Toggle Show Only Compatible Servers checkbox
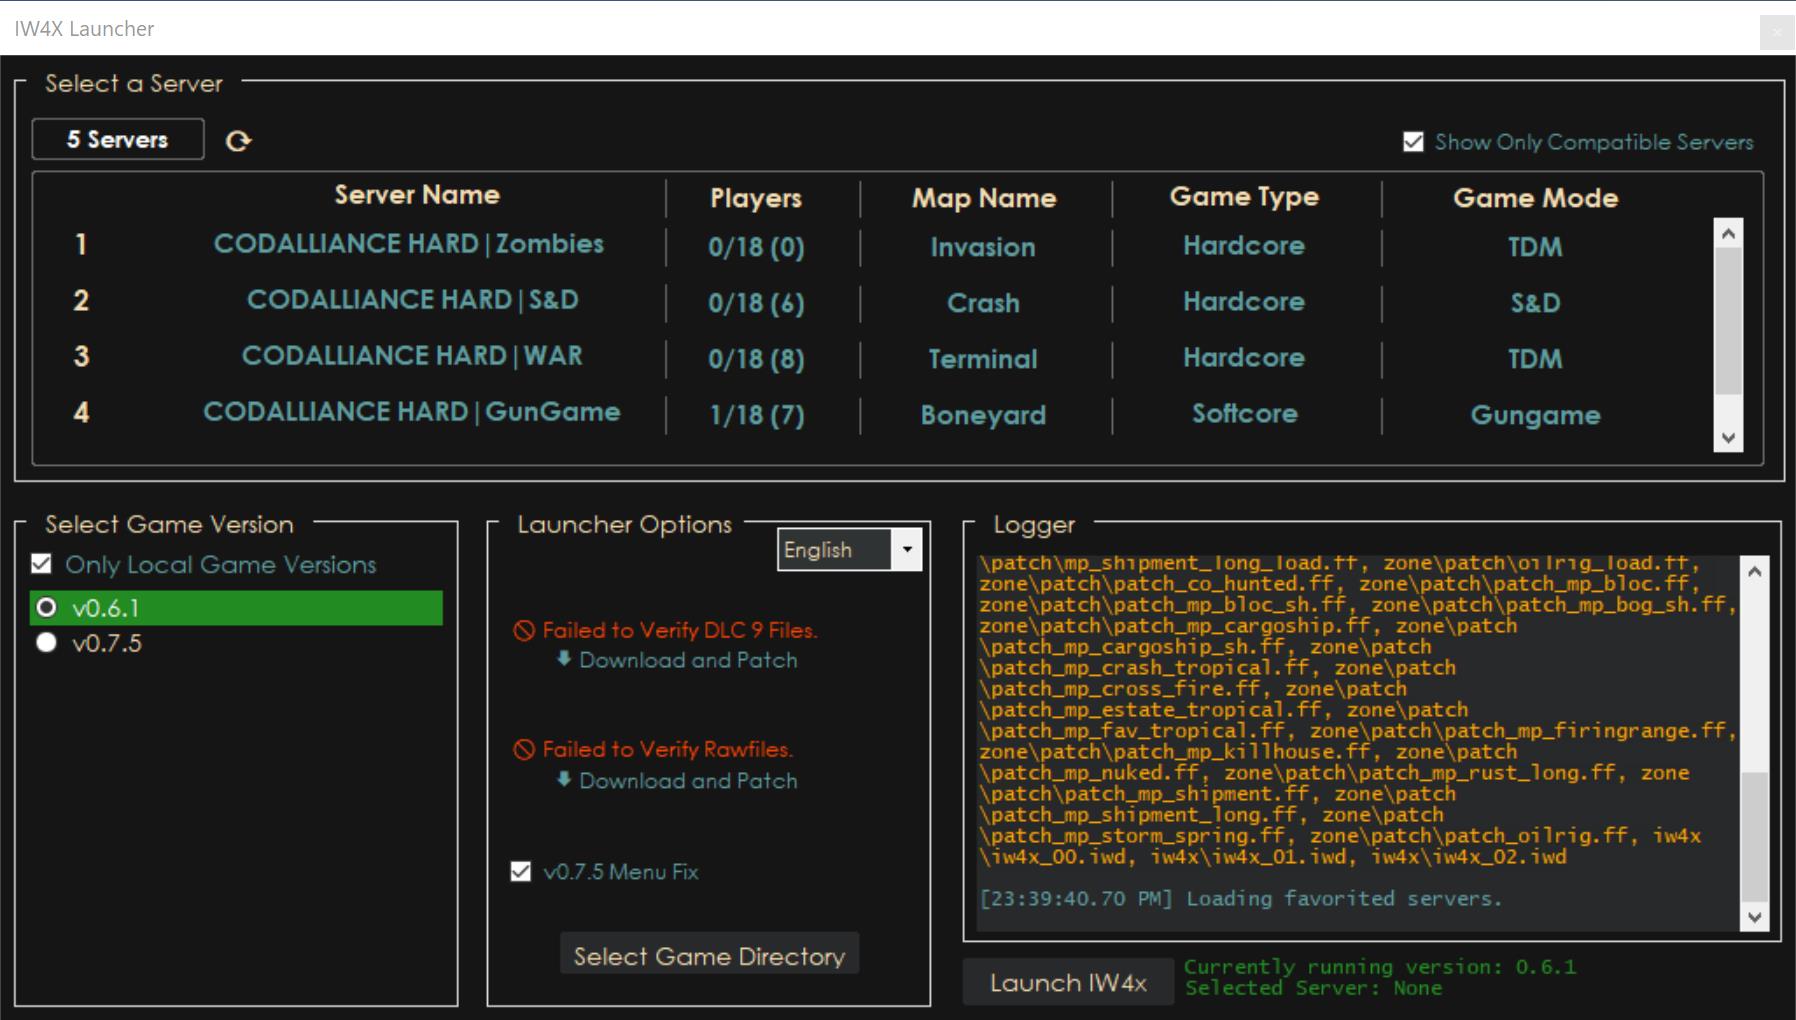This screenshot has height=1020, width=1796. click(x=1413, y=142)
